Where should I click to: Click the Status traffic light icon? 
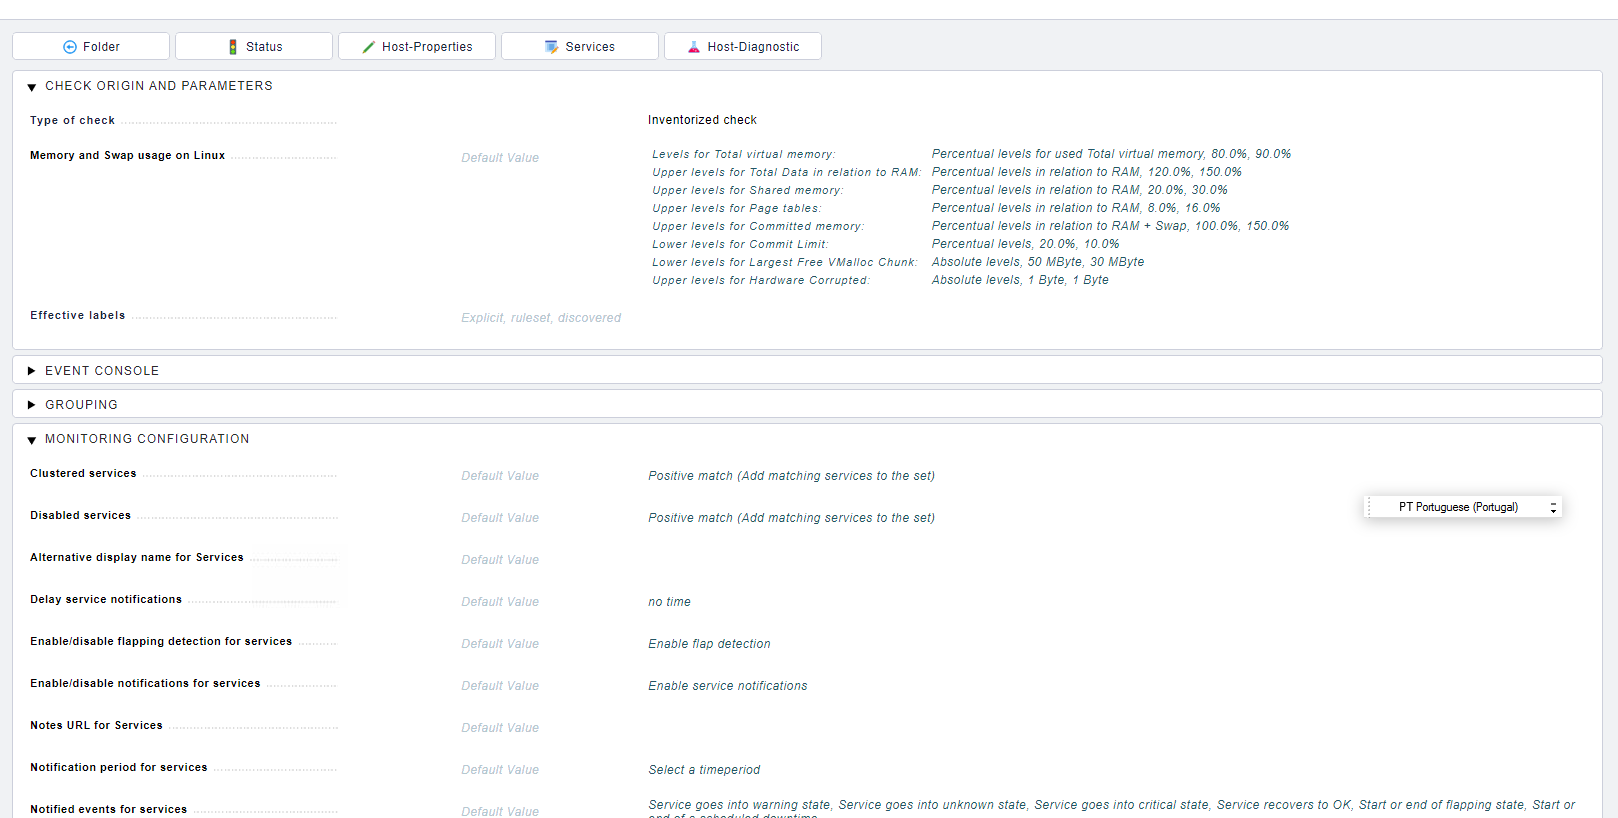(x=233, y=47)
